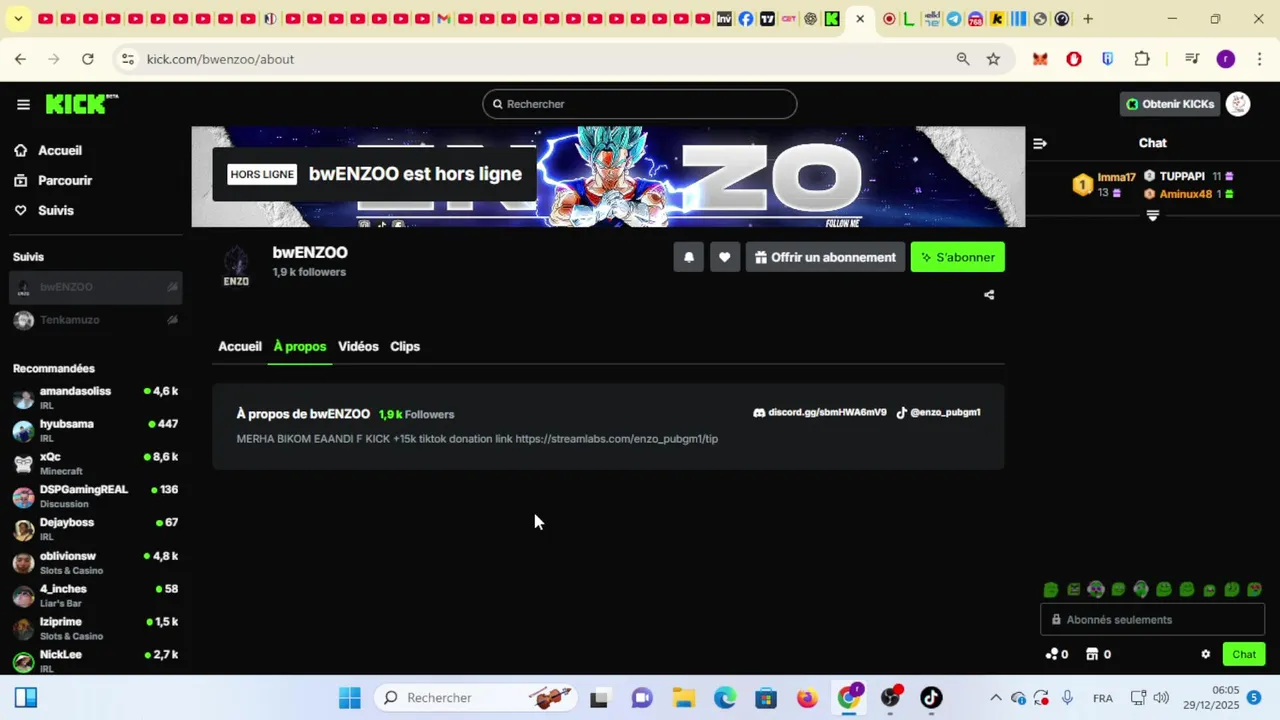This screenshot has height=720, width=1280.
Task: Open the Vidéos tab
Action: (358, 346)
